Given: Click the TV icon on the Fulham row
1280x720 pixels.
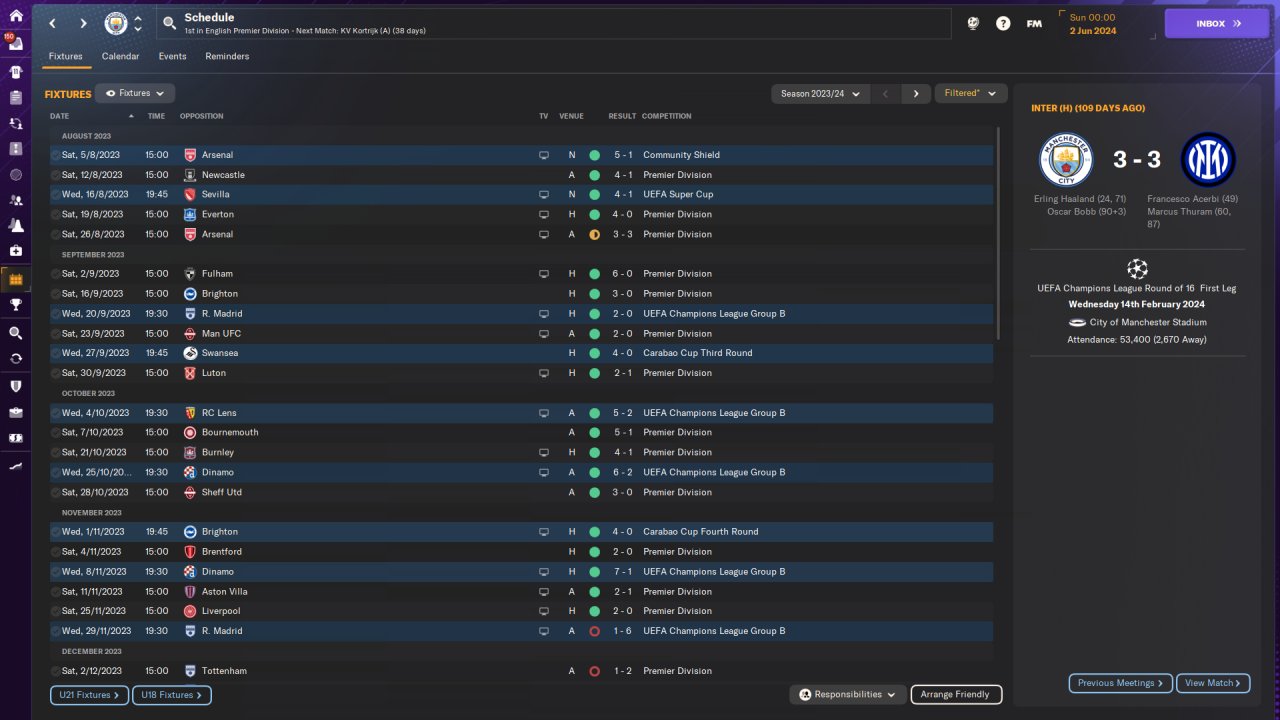Looking at the screenshot, I should point(544,274).
